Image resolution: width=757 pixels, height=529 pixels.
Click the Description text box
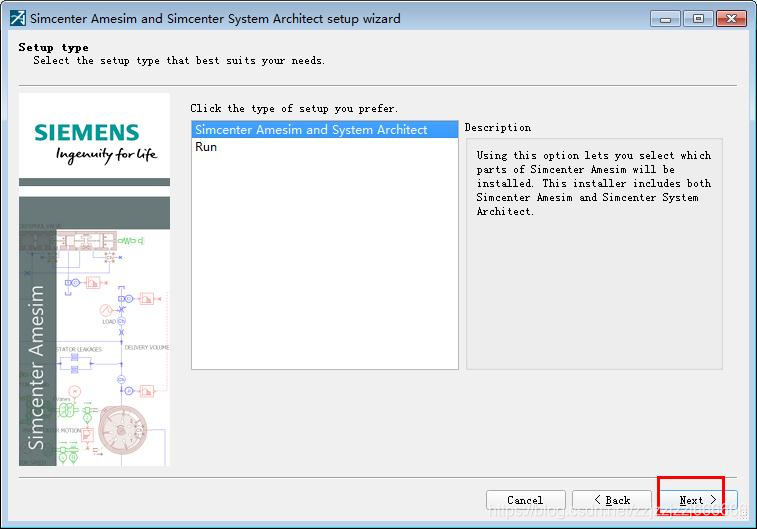click(x=594, y=254)
